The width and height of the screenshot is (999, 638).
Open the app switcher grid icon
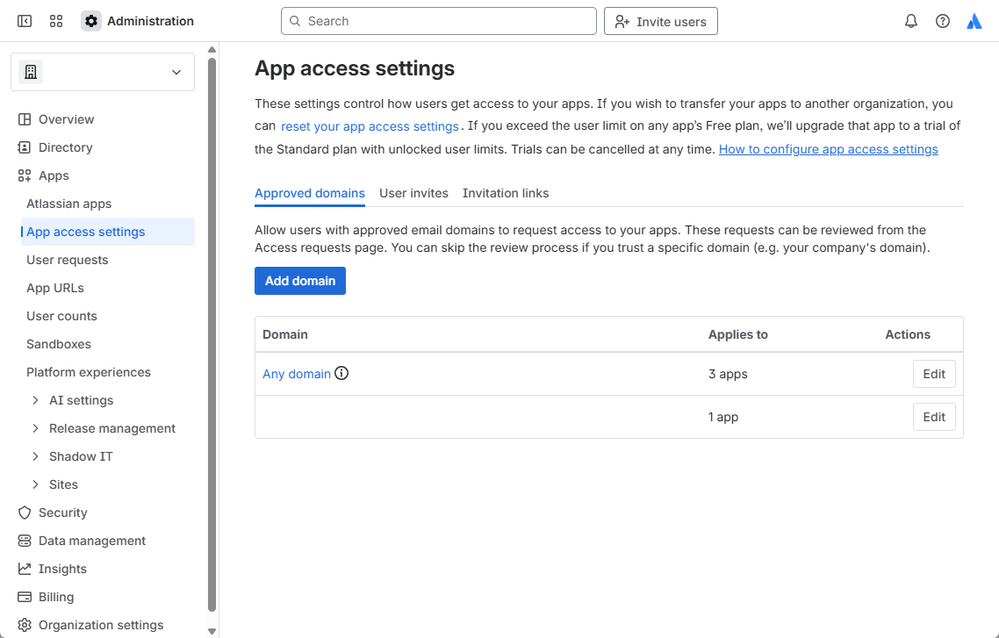coord(56,21)
